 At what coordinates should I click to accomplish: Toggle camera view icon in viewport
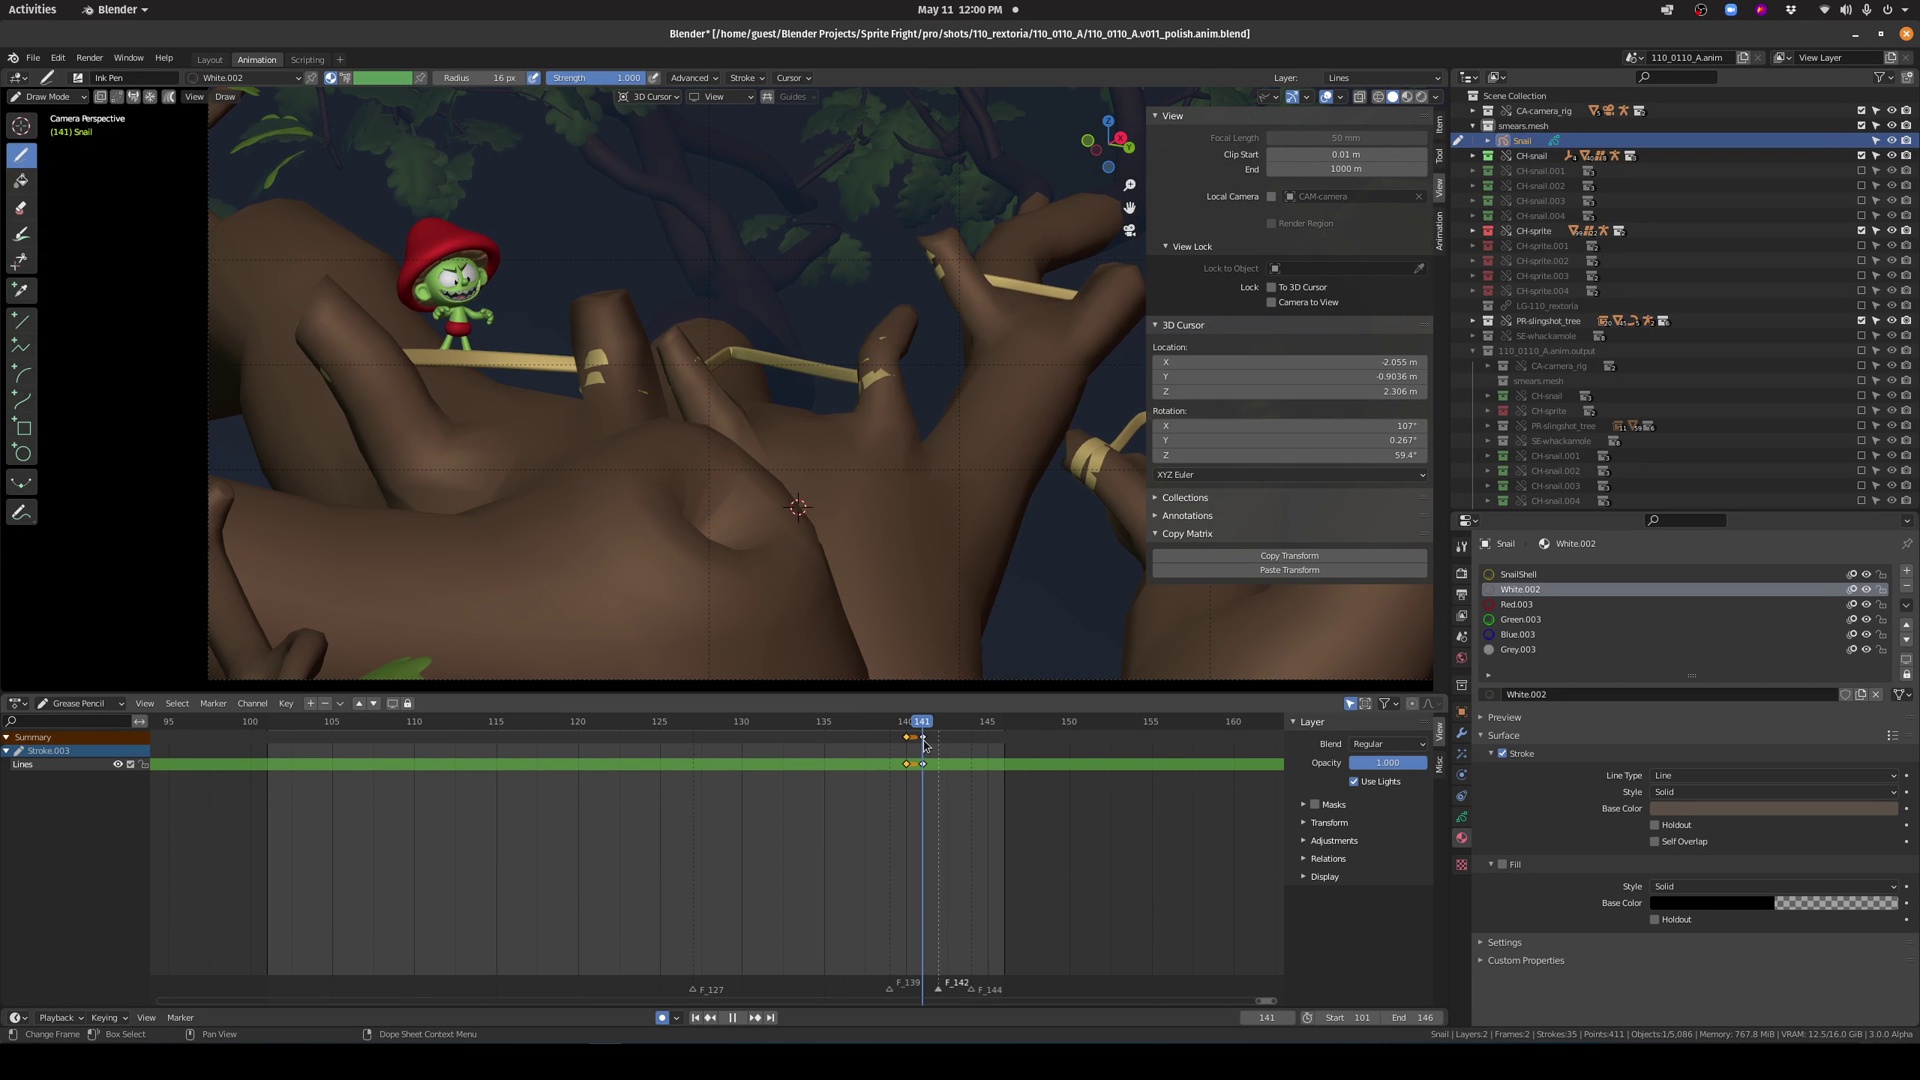1129,230
